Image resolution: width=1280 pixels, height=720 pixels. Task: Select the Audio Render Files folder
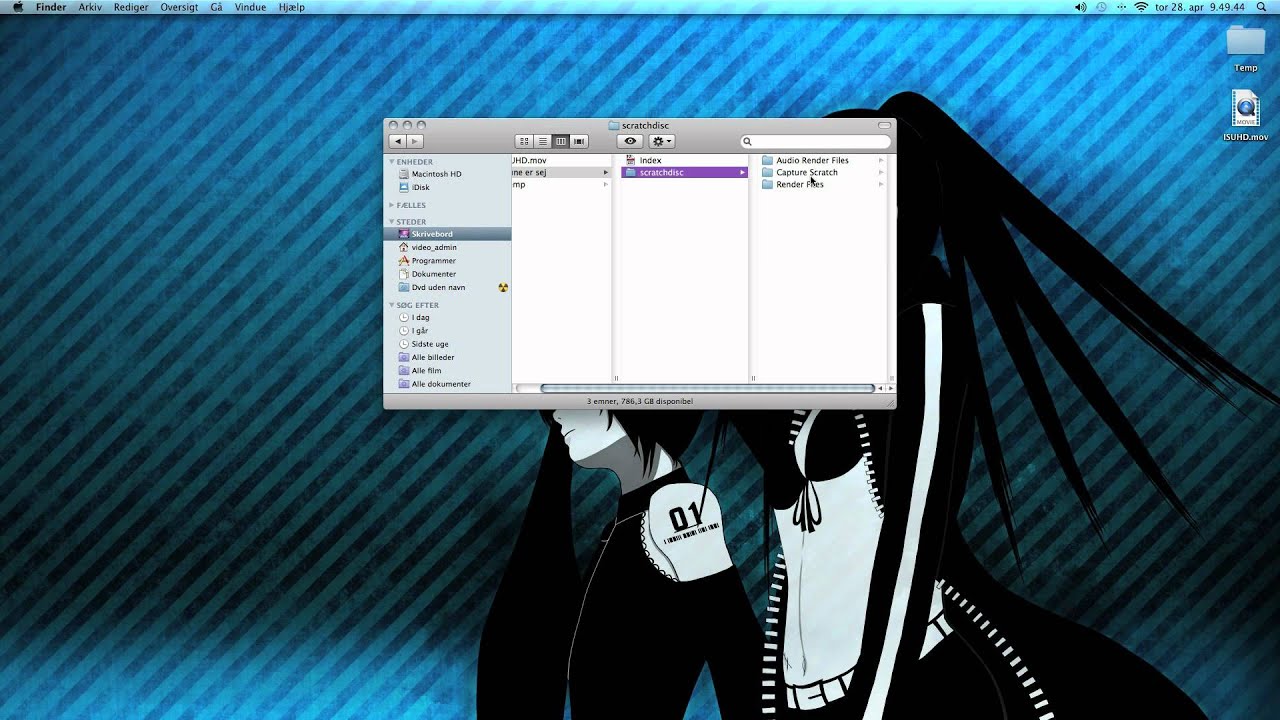[822, 160]
